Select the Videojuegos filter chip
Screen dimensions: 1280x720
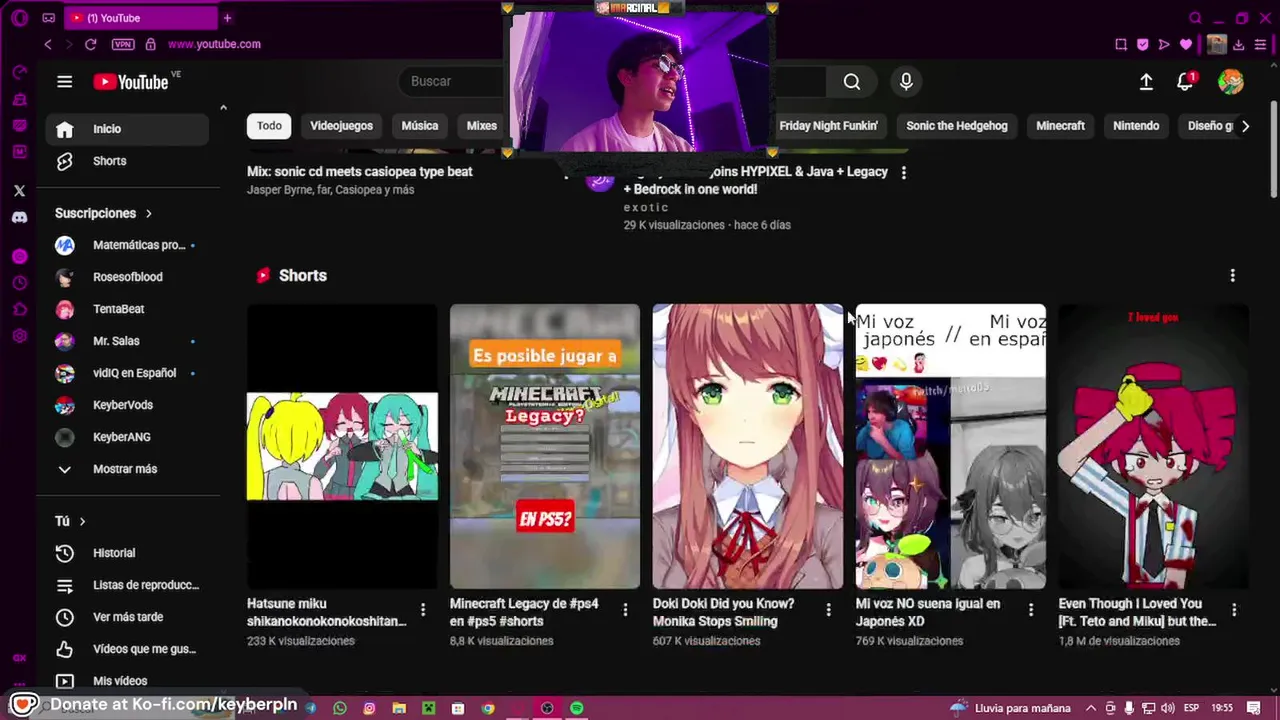click(341, 126)
